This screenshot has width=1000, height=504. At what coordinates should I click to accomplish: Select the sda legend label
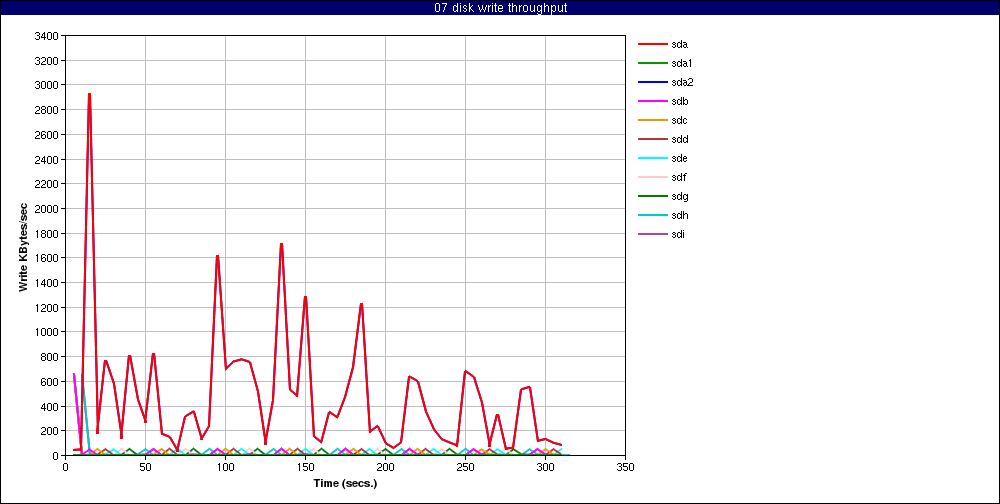pyautogui.click(x=679, y=45)
